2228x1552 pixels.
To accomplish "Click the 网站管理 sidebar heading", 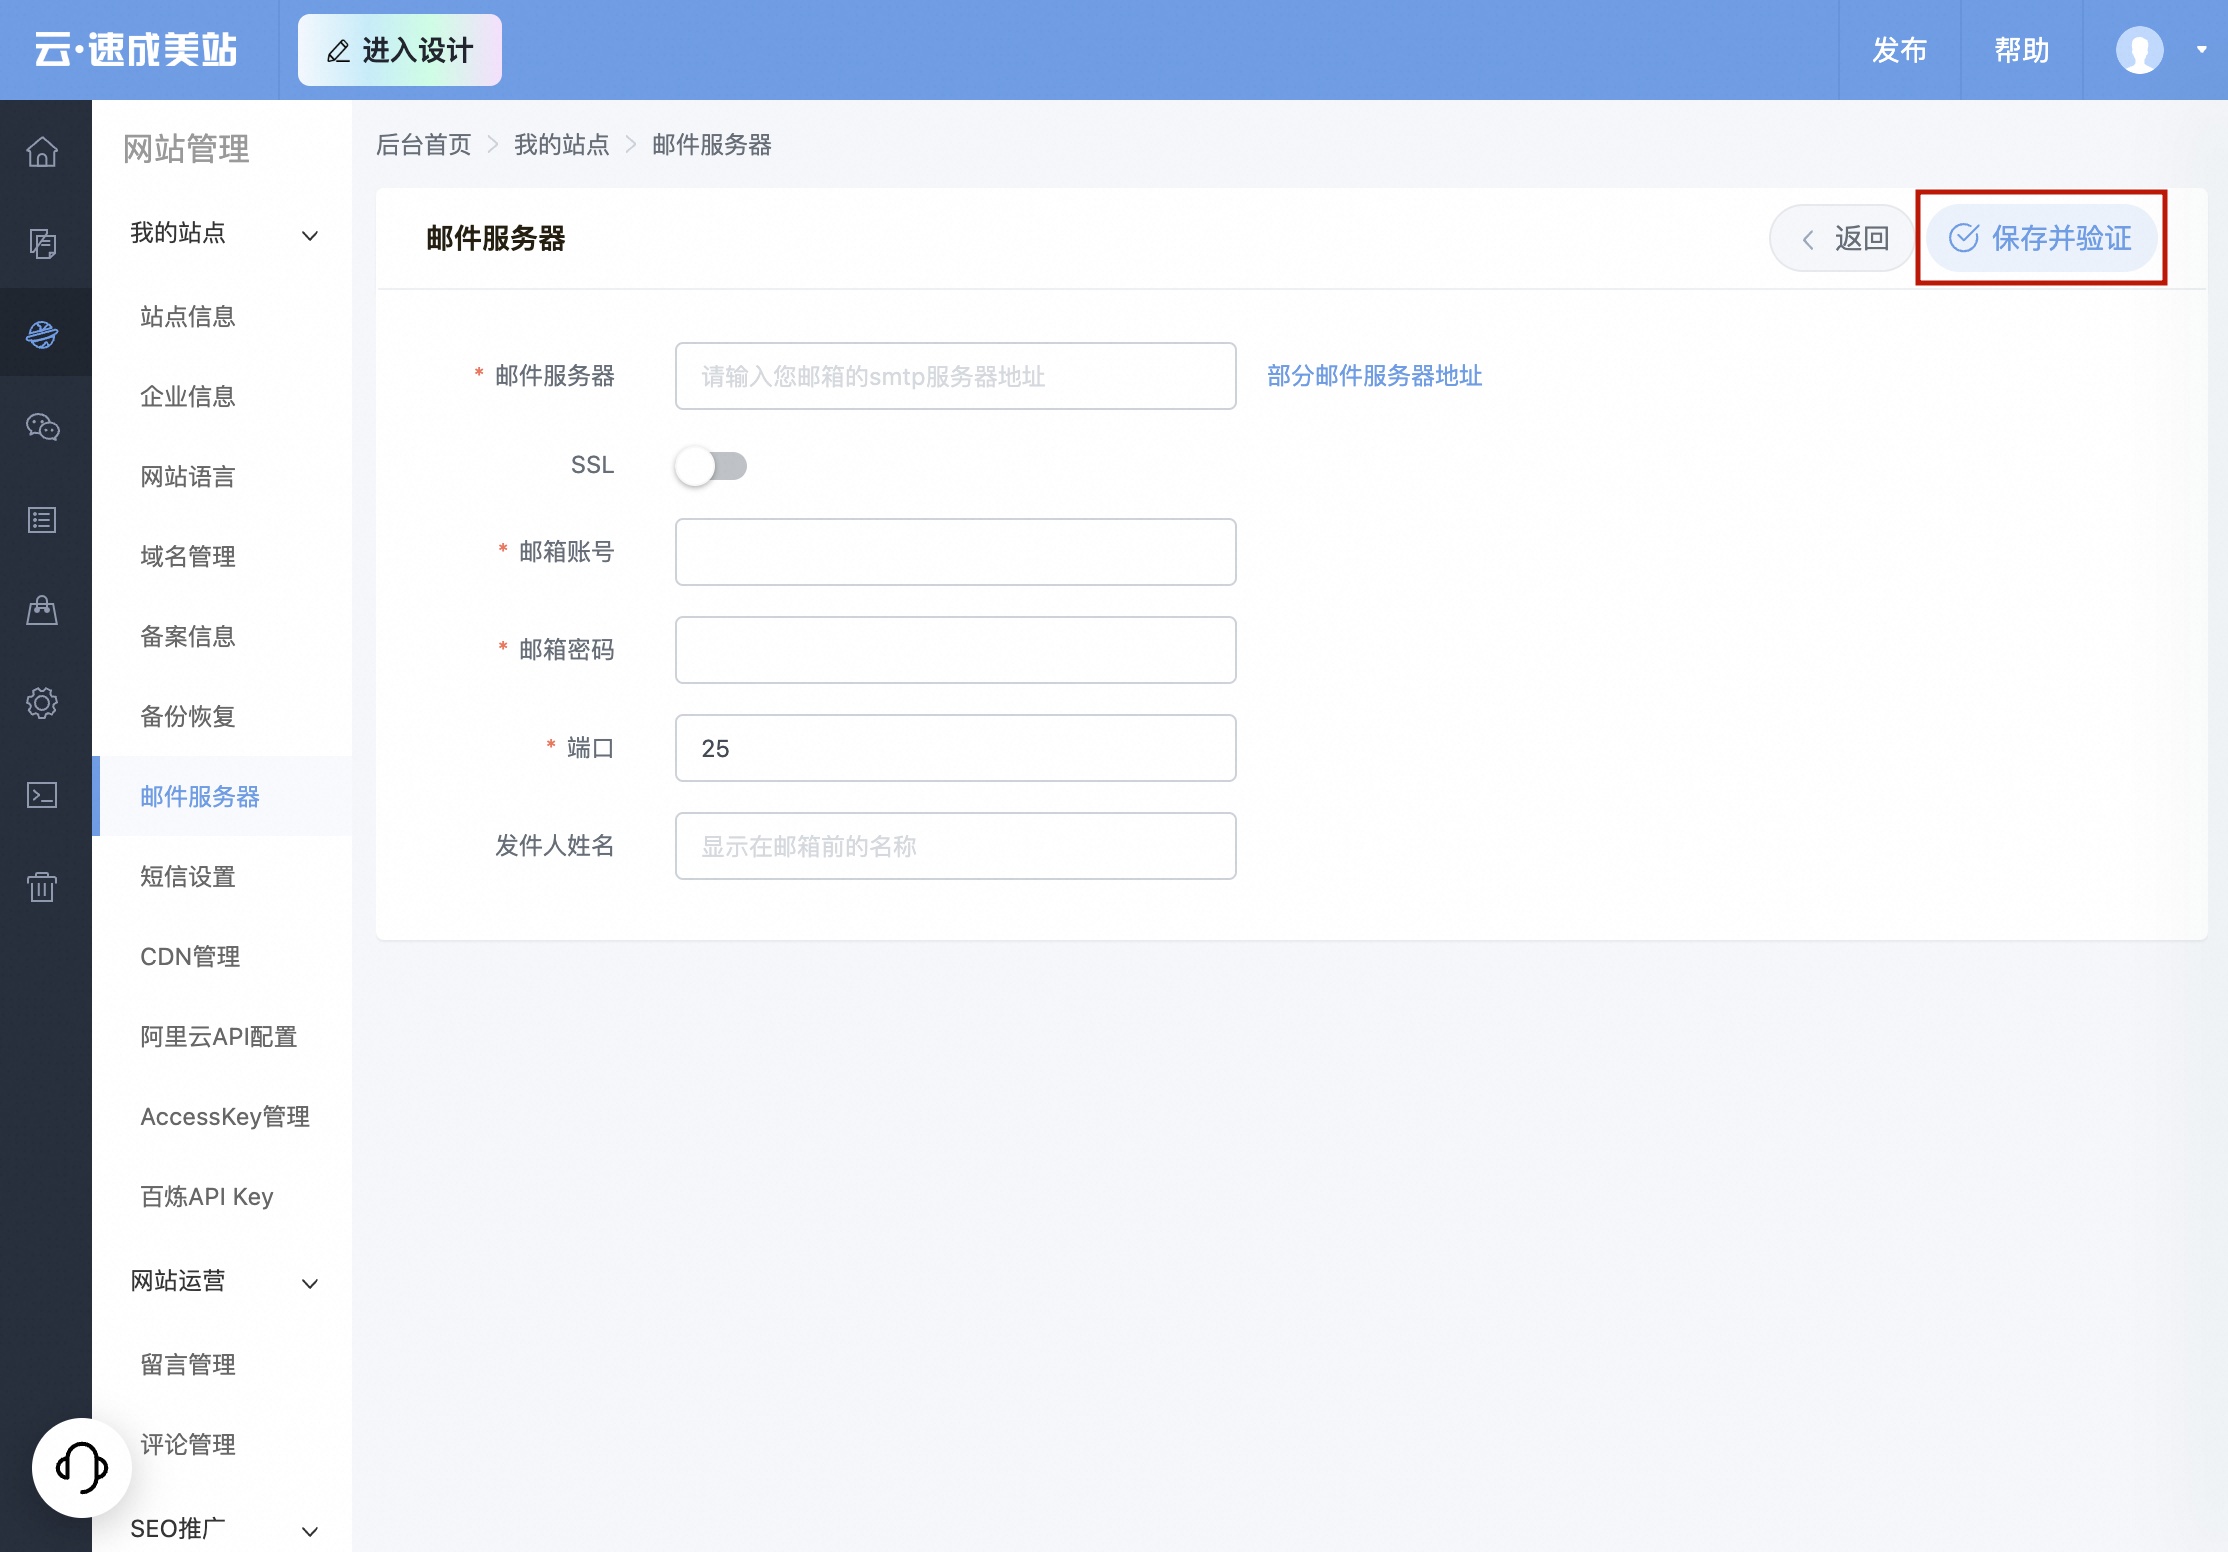I will (186, 149).
